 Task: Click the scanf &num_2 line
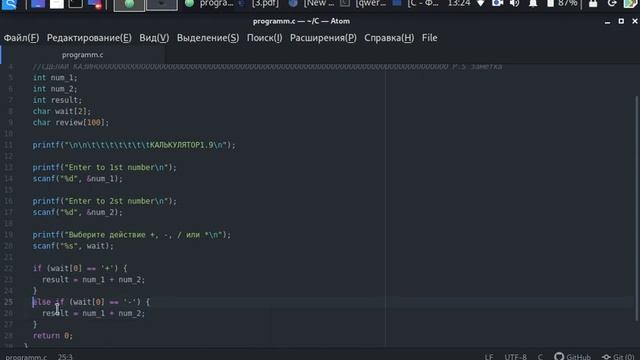pyautogui.click(x=78, y=212)
